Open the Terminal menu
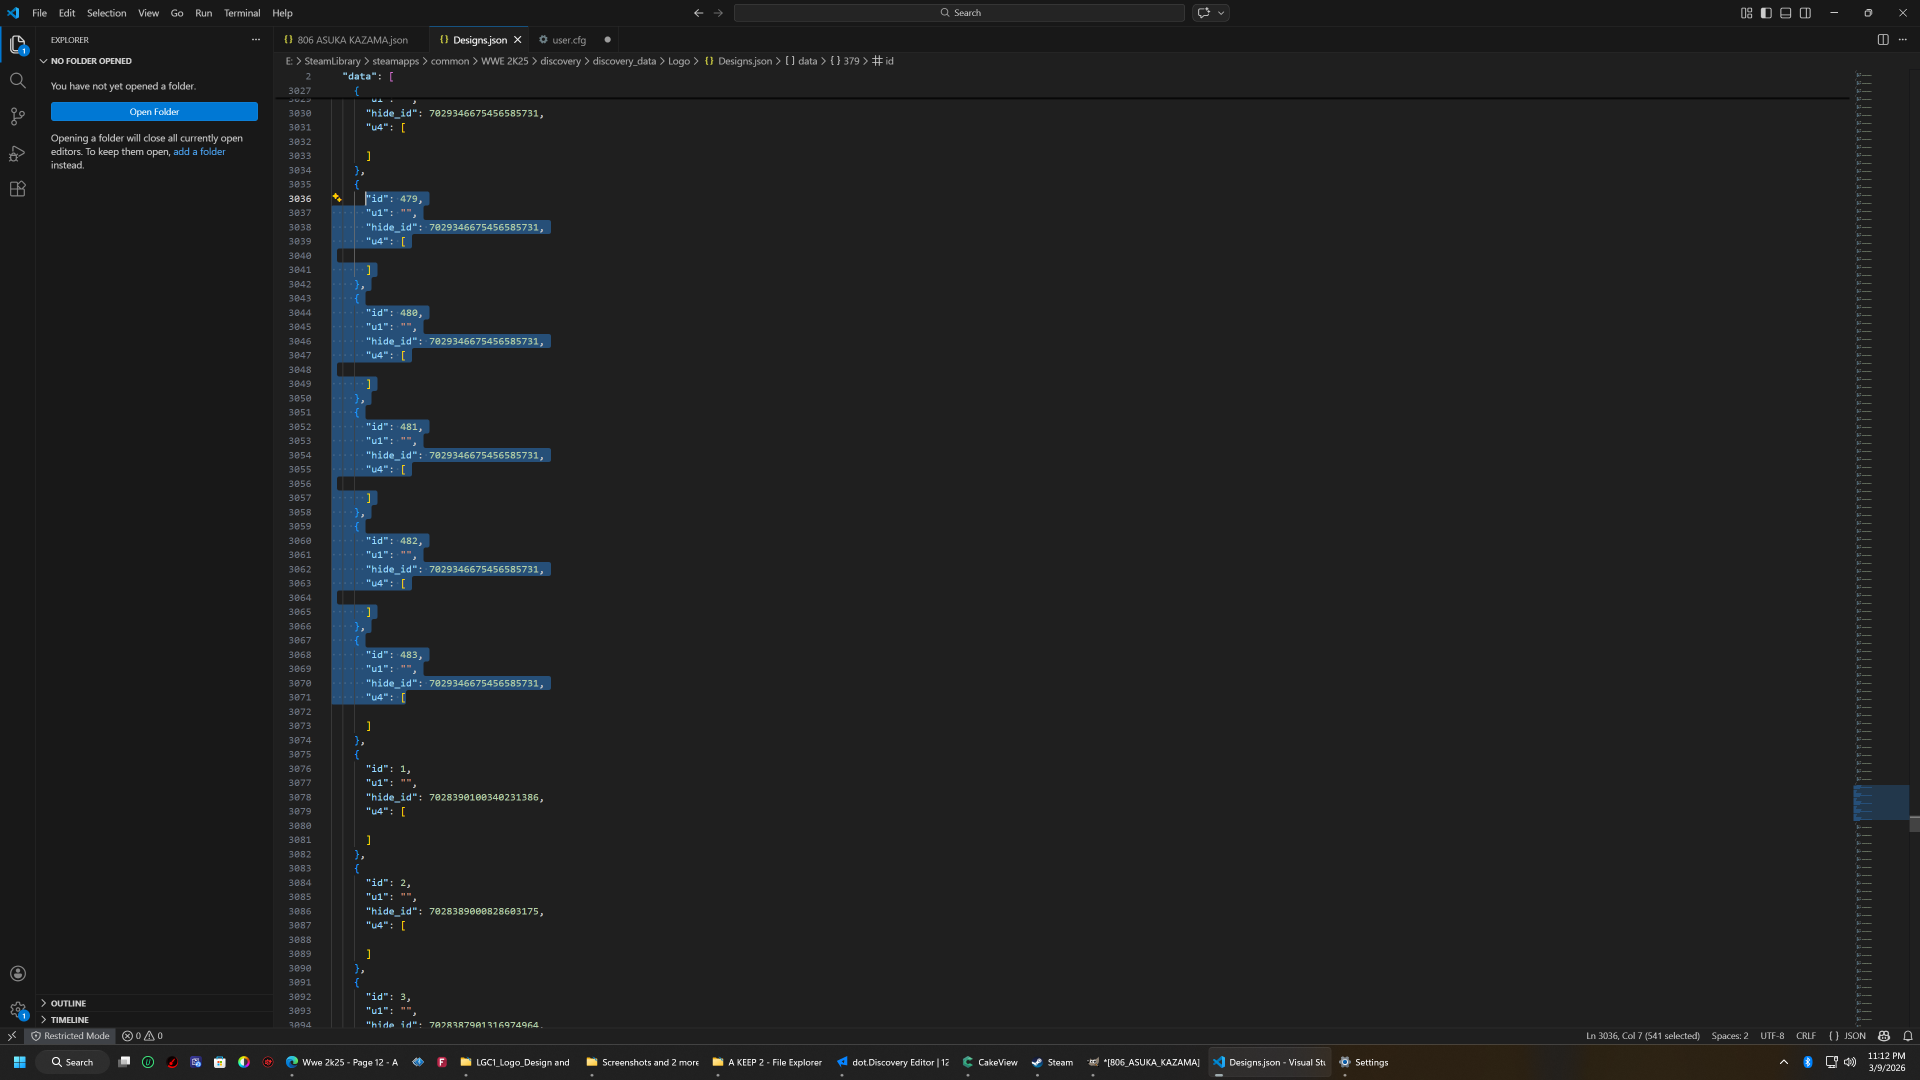 [x=242, y=13]
